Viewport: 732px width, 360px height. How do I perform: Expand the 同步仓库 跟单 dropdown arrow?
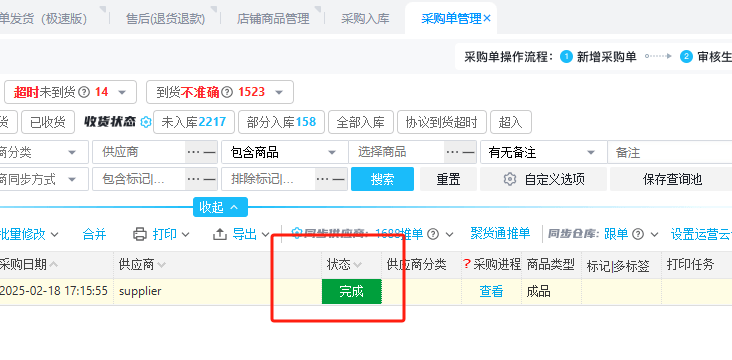(654, 234)
